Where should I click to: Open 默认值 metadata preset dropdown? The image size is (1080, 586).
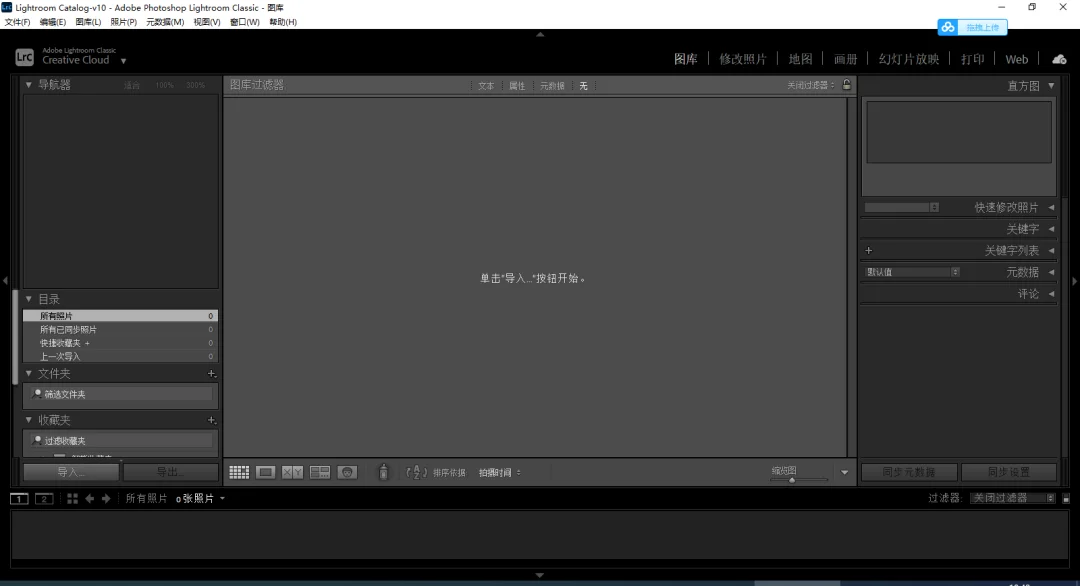point(912,272)
